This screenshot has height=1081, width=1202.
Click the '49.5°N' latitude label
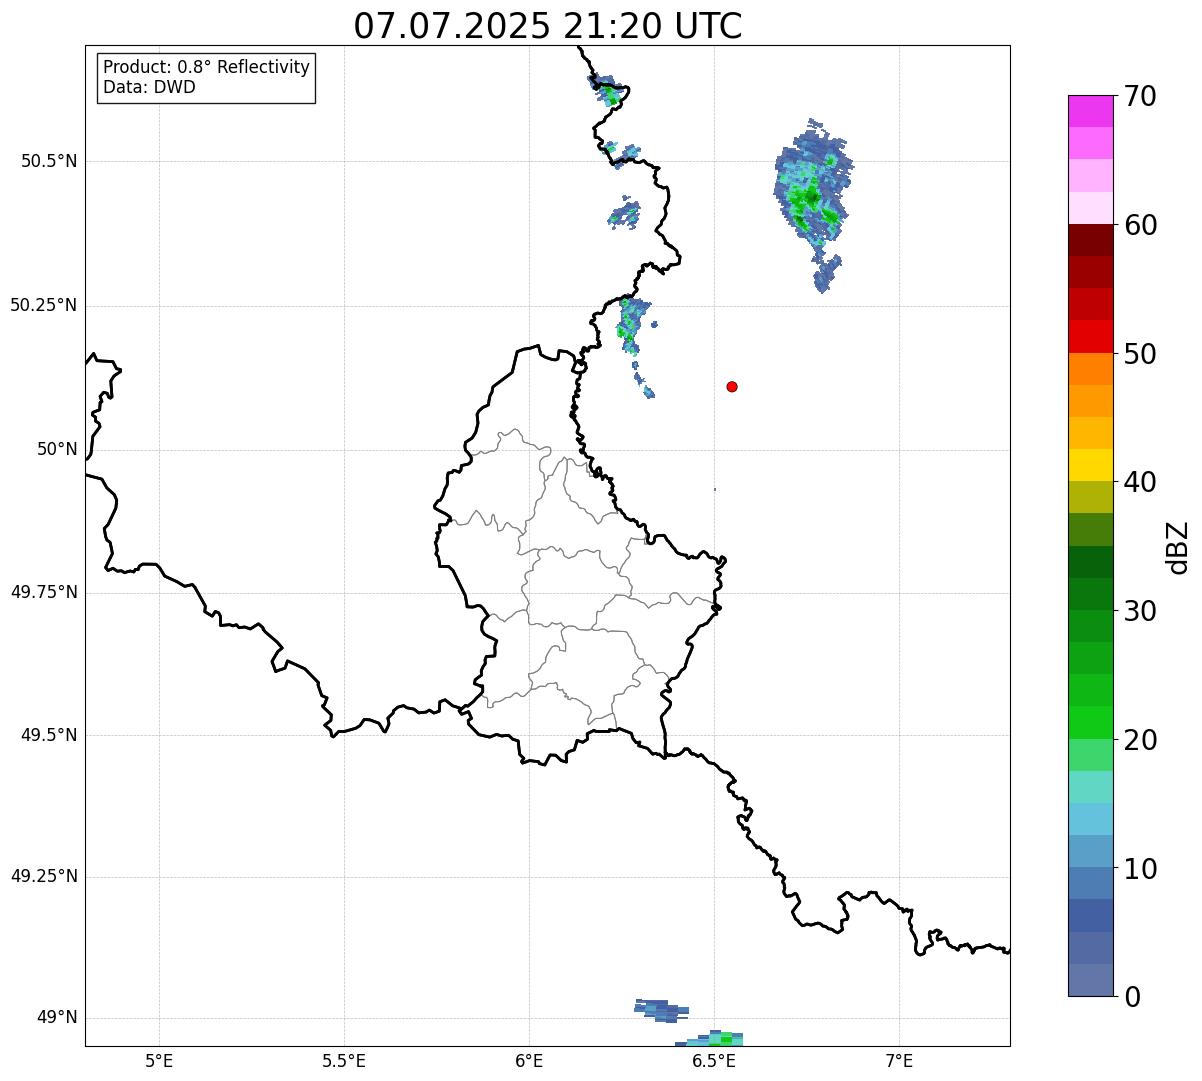point(49,735)
